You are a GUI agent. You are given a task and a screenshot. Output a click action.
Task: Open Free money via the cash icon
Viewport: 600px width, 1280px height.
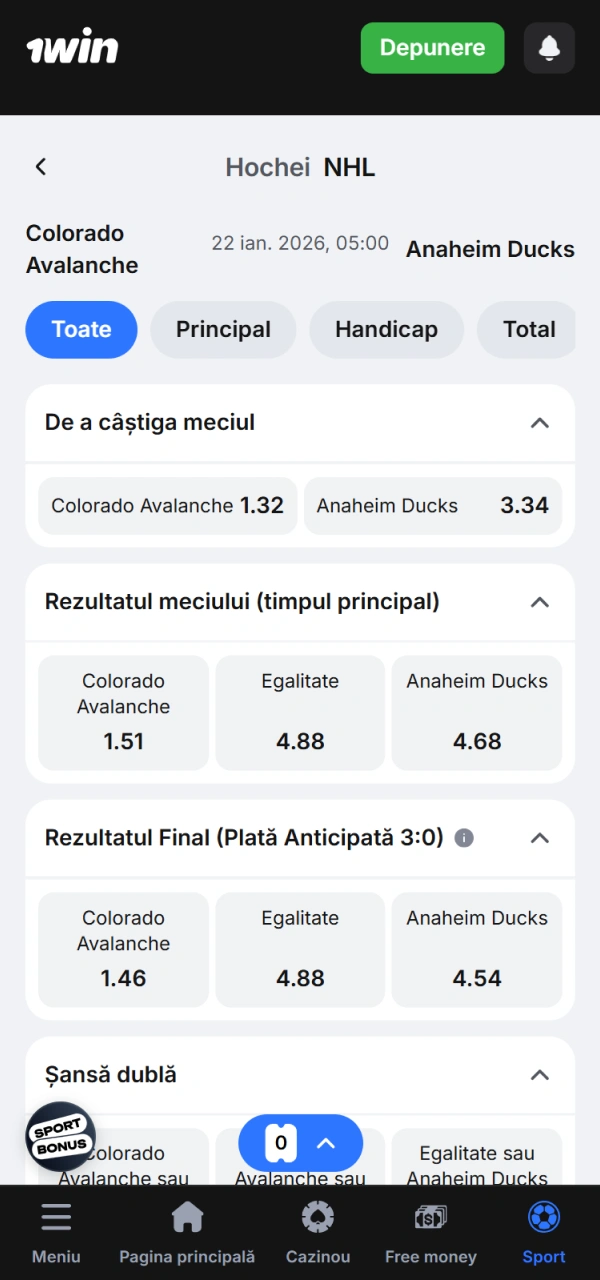[x=430, y=1217]
